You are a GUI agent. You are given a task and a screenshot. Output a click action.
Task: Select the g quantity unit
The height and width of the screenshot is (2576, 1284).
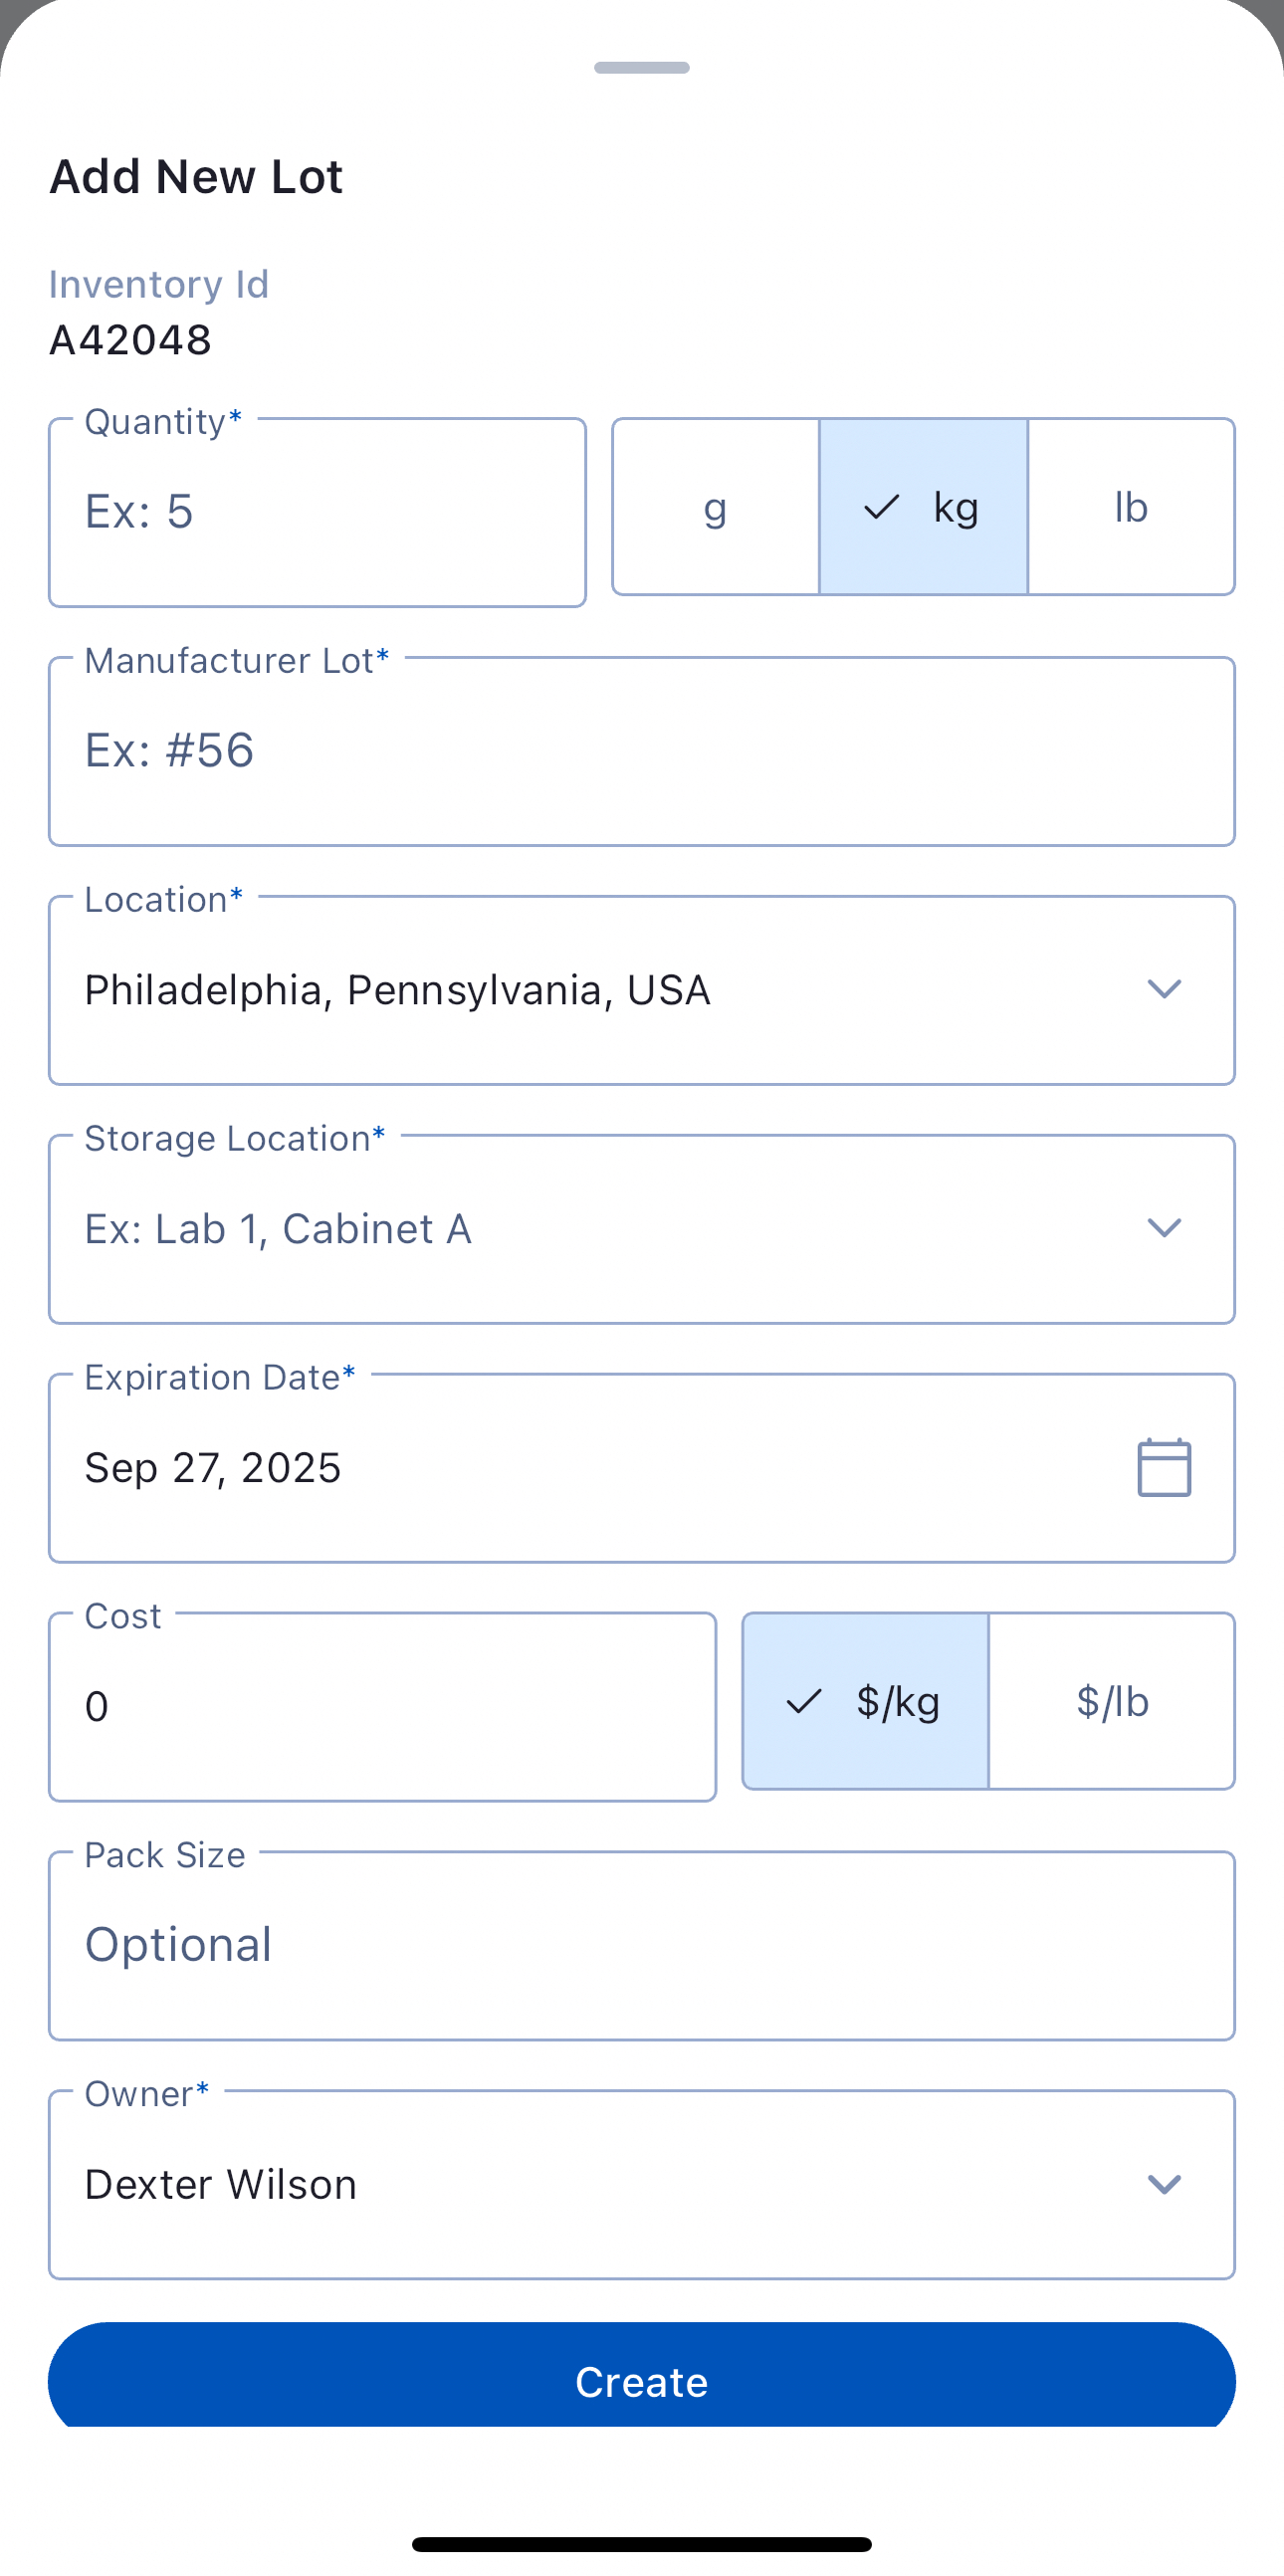click(x=715, y=507)
